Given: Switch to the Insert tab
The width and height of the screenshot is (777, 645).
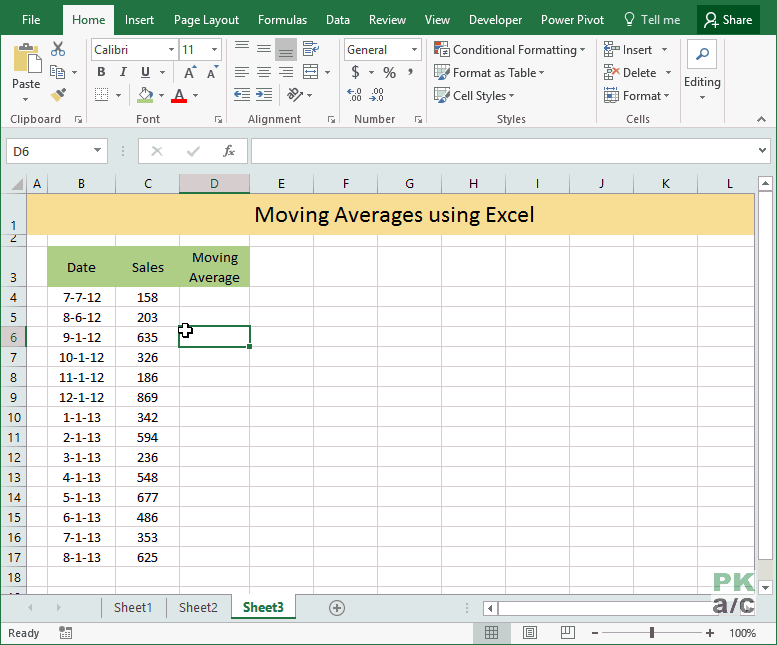Looking at the screenshot, I should [139, 20].
